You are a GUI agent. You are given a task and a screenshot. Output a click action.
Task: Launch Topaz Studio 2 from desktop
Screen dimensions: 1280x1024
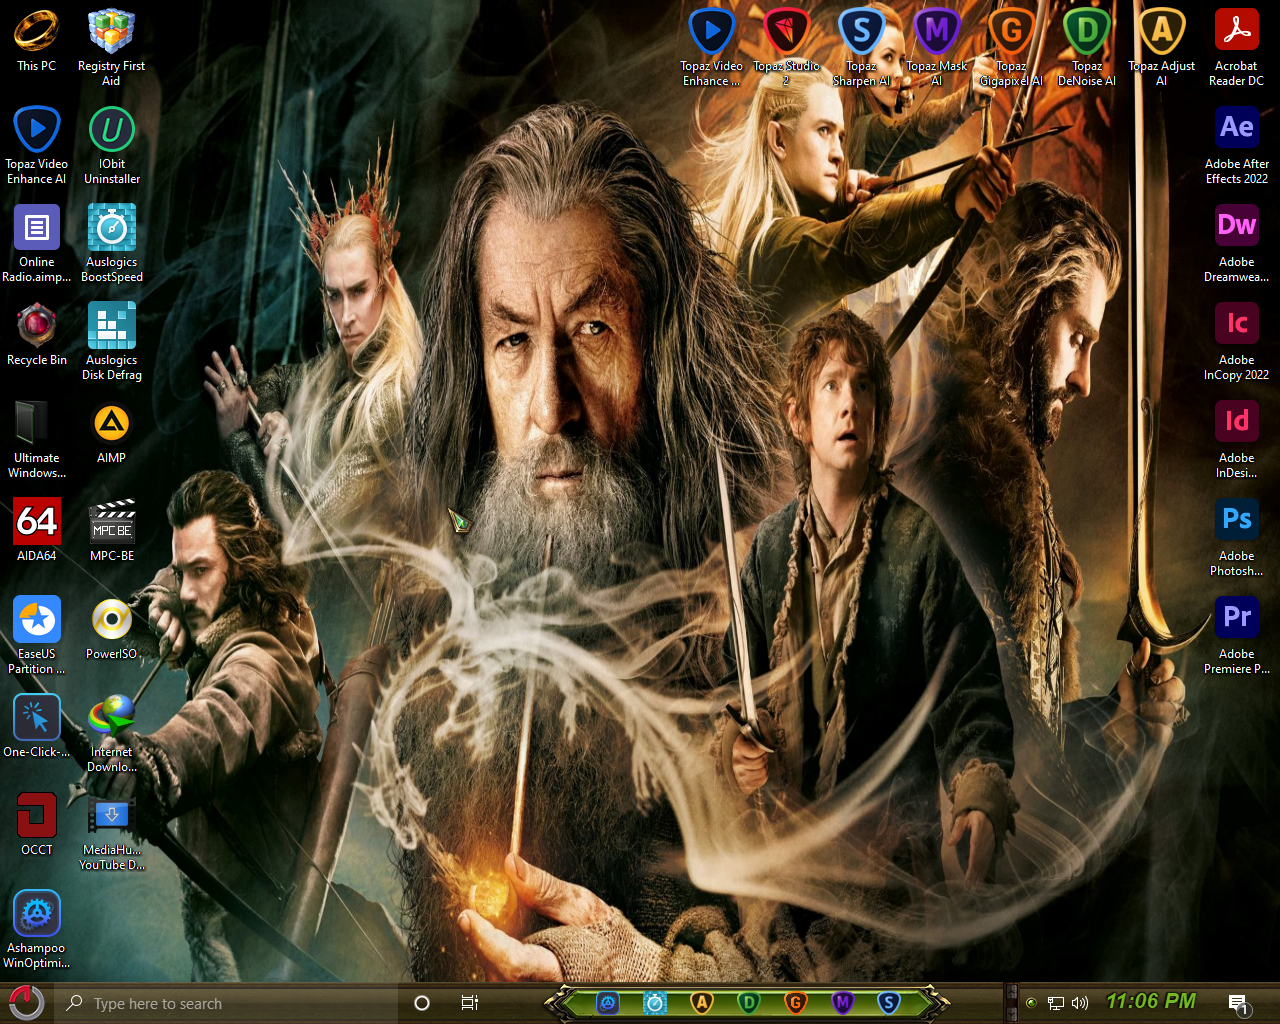coord(786,47)
